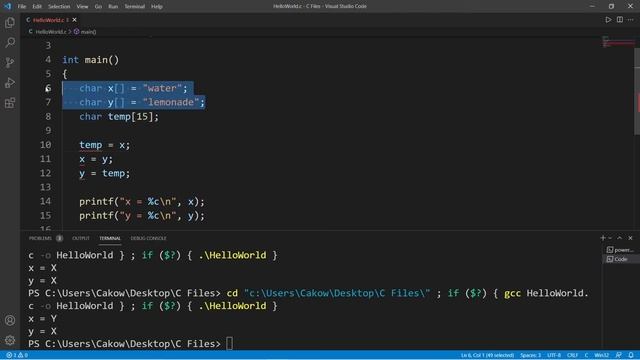Click main() in the breadcrumb
Viewport: 640px width, 360px height.
tap(88, 31)
